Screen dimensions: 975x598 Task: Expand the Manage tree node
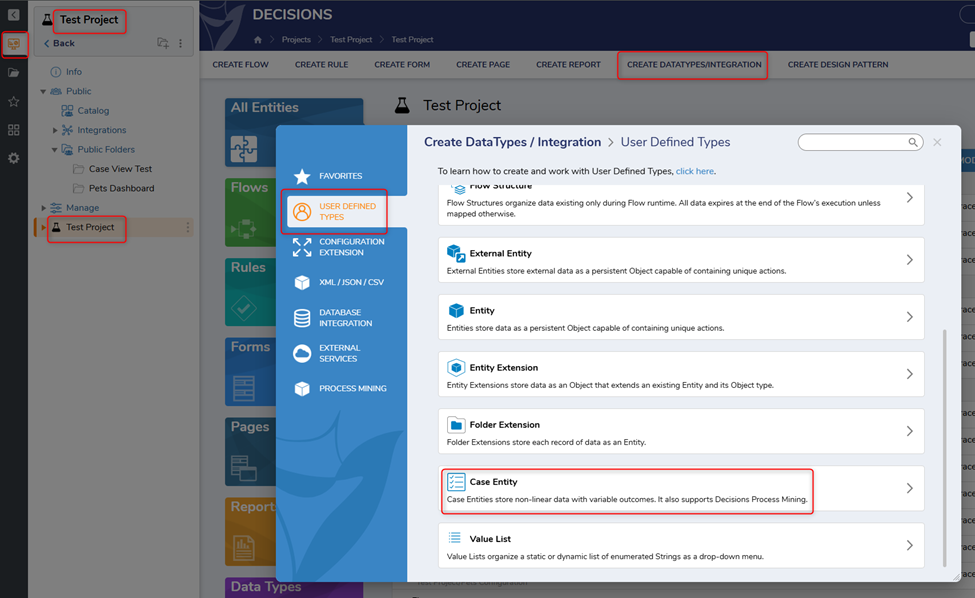pos(43,208)
